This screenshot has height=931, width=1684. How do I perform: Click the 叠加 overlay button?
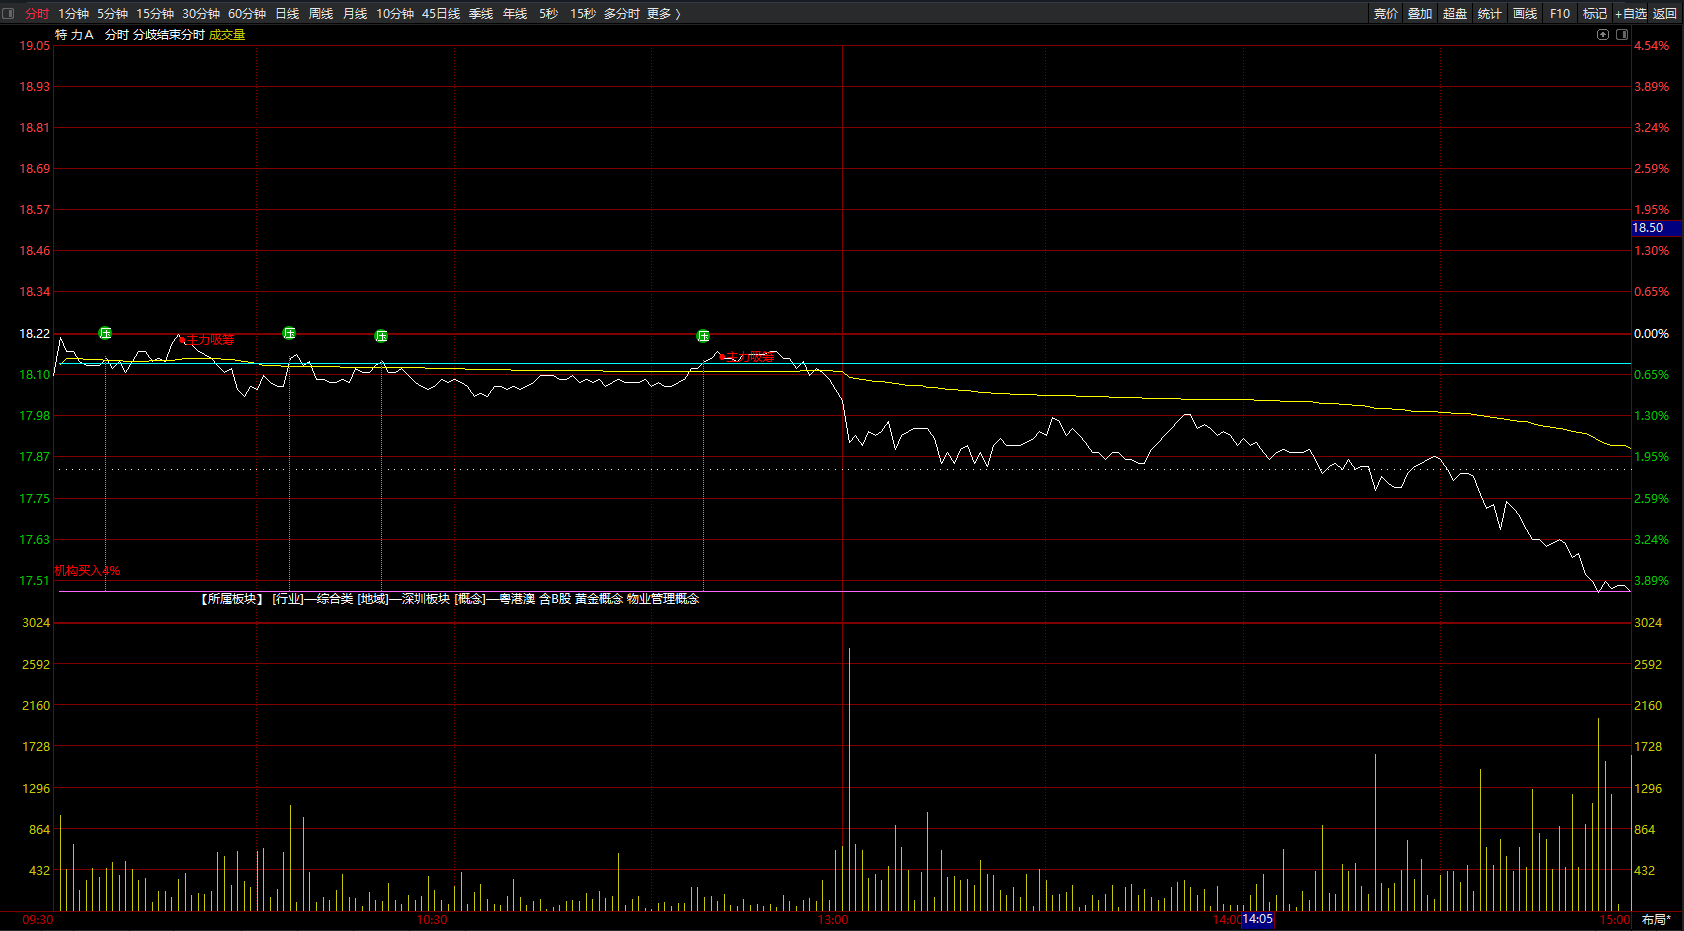(1420, 13)
